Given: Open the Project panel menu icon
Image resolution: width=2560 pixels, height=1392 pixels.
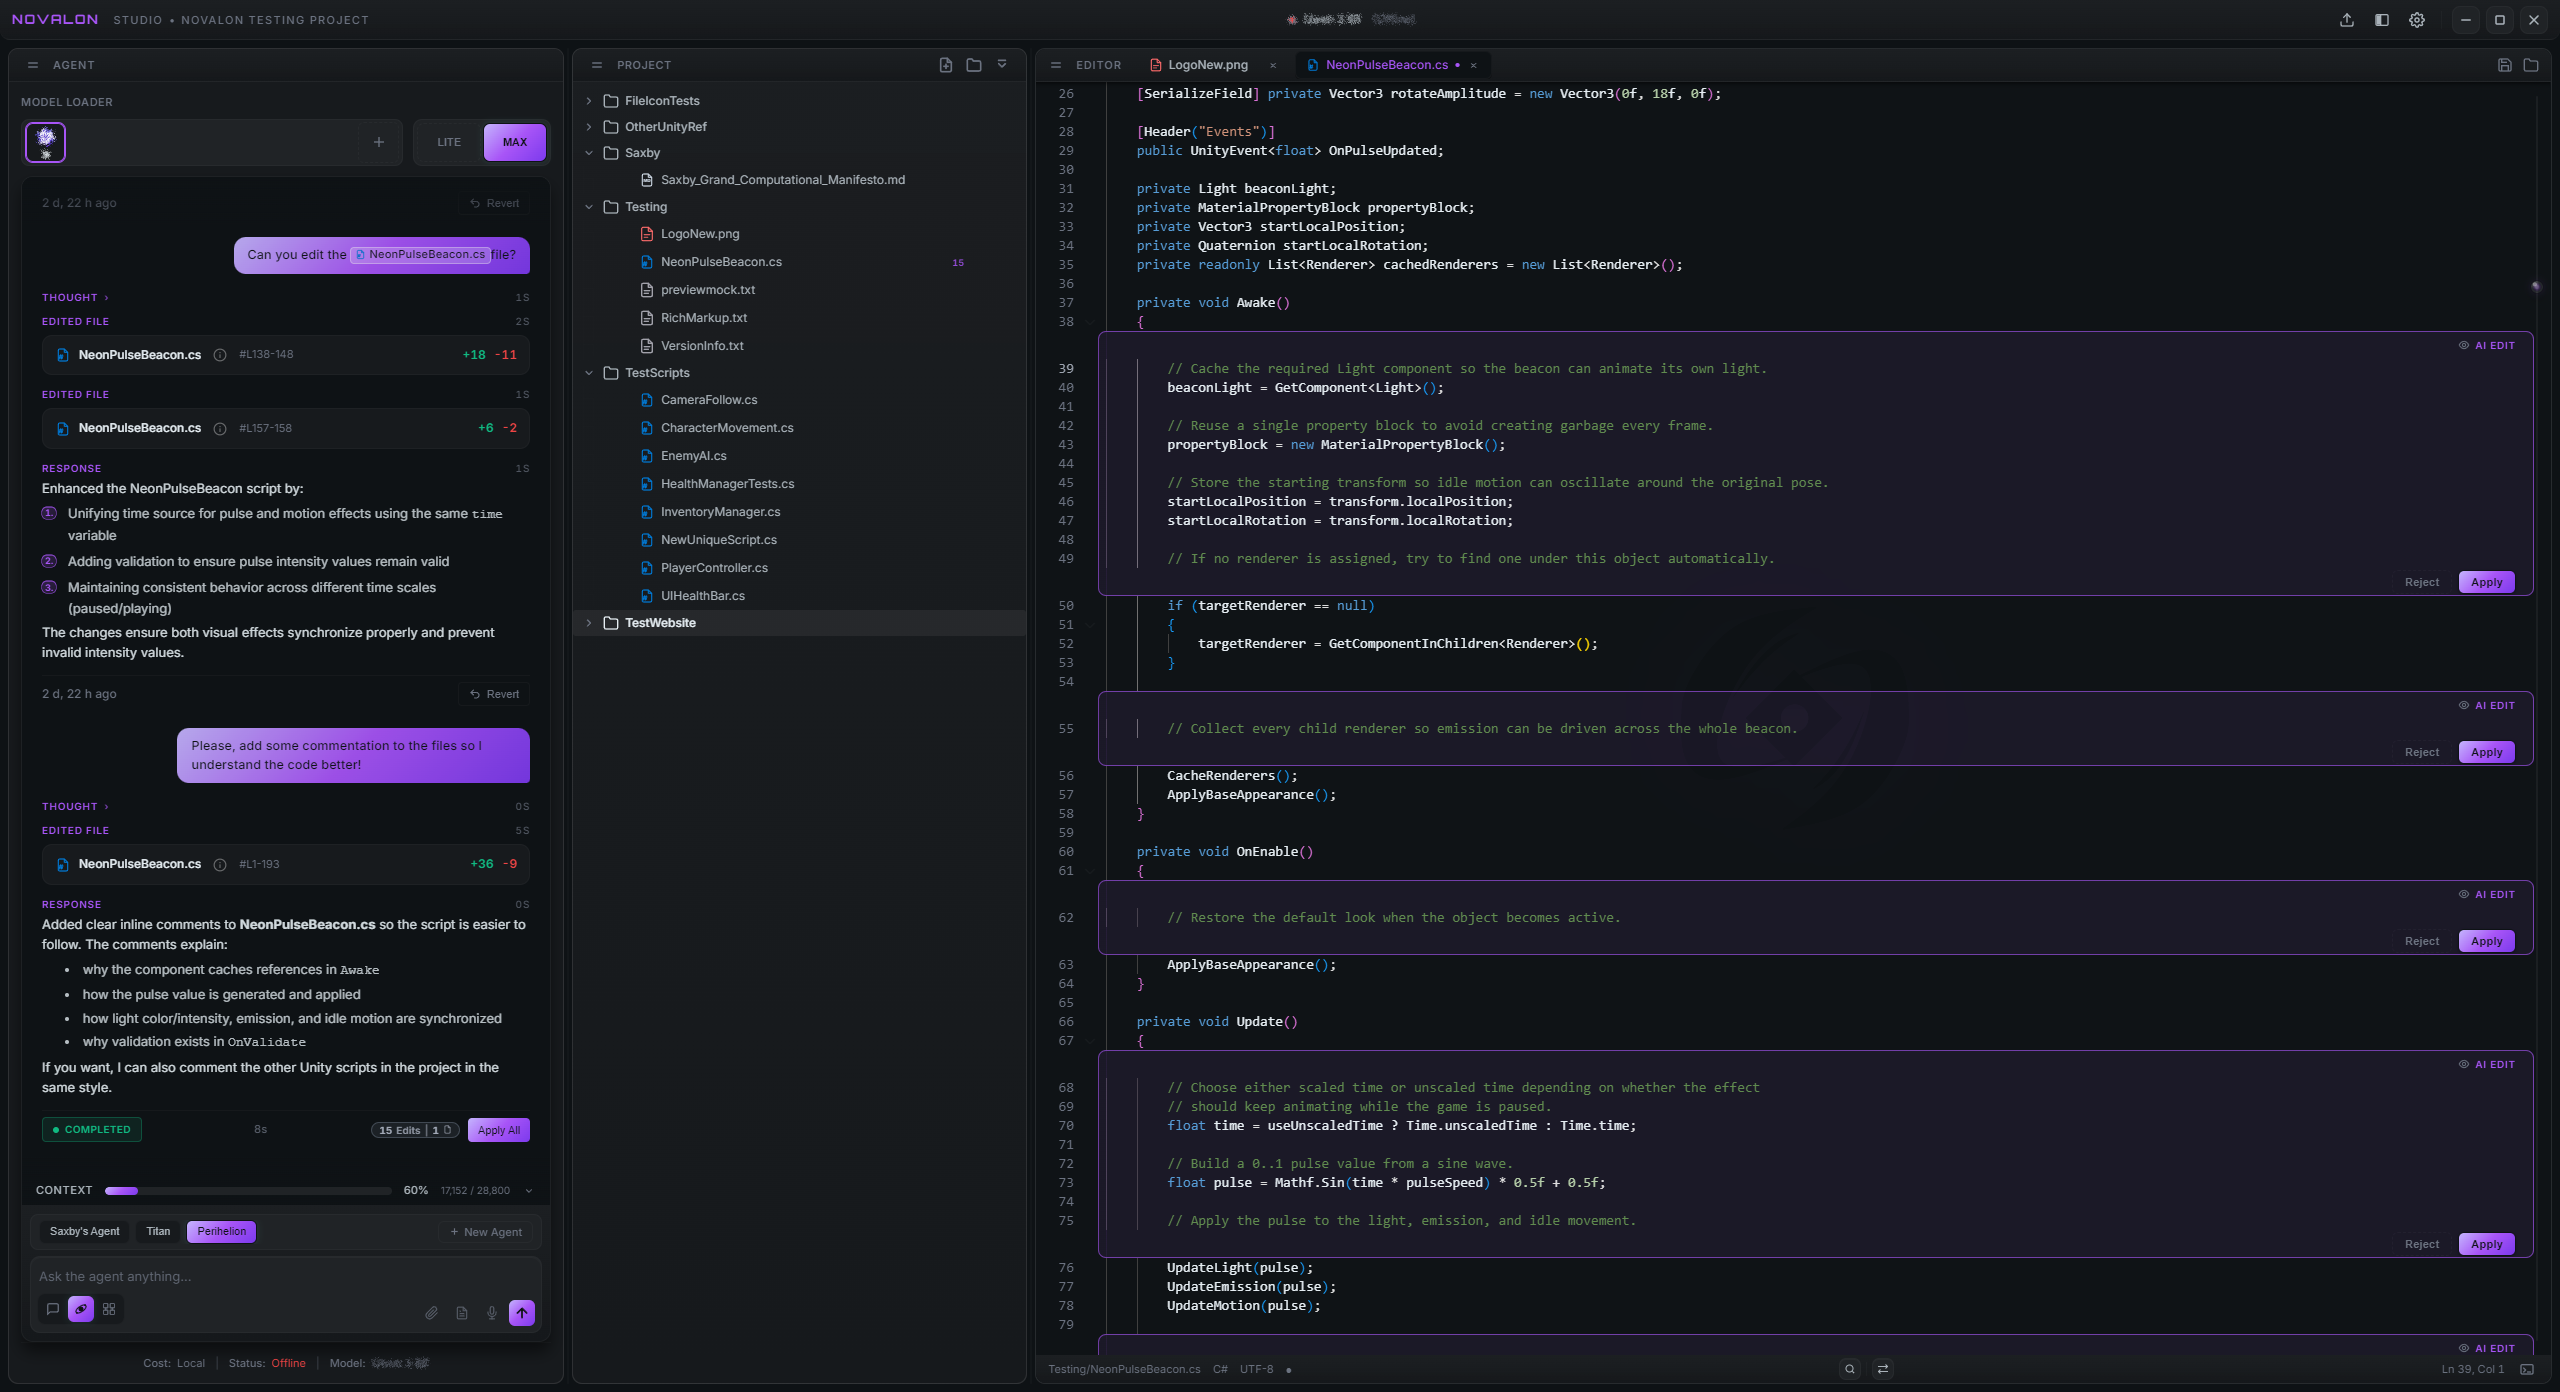Looking at the screenshot, I should click(x=597, y=65).
